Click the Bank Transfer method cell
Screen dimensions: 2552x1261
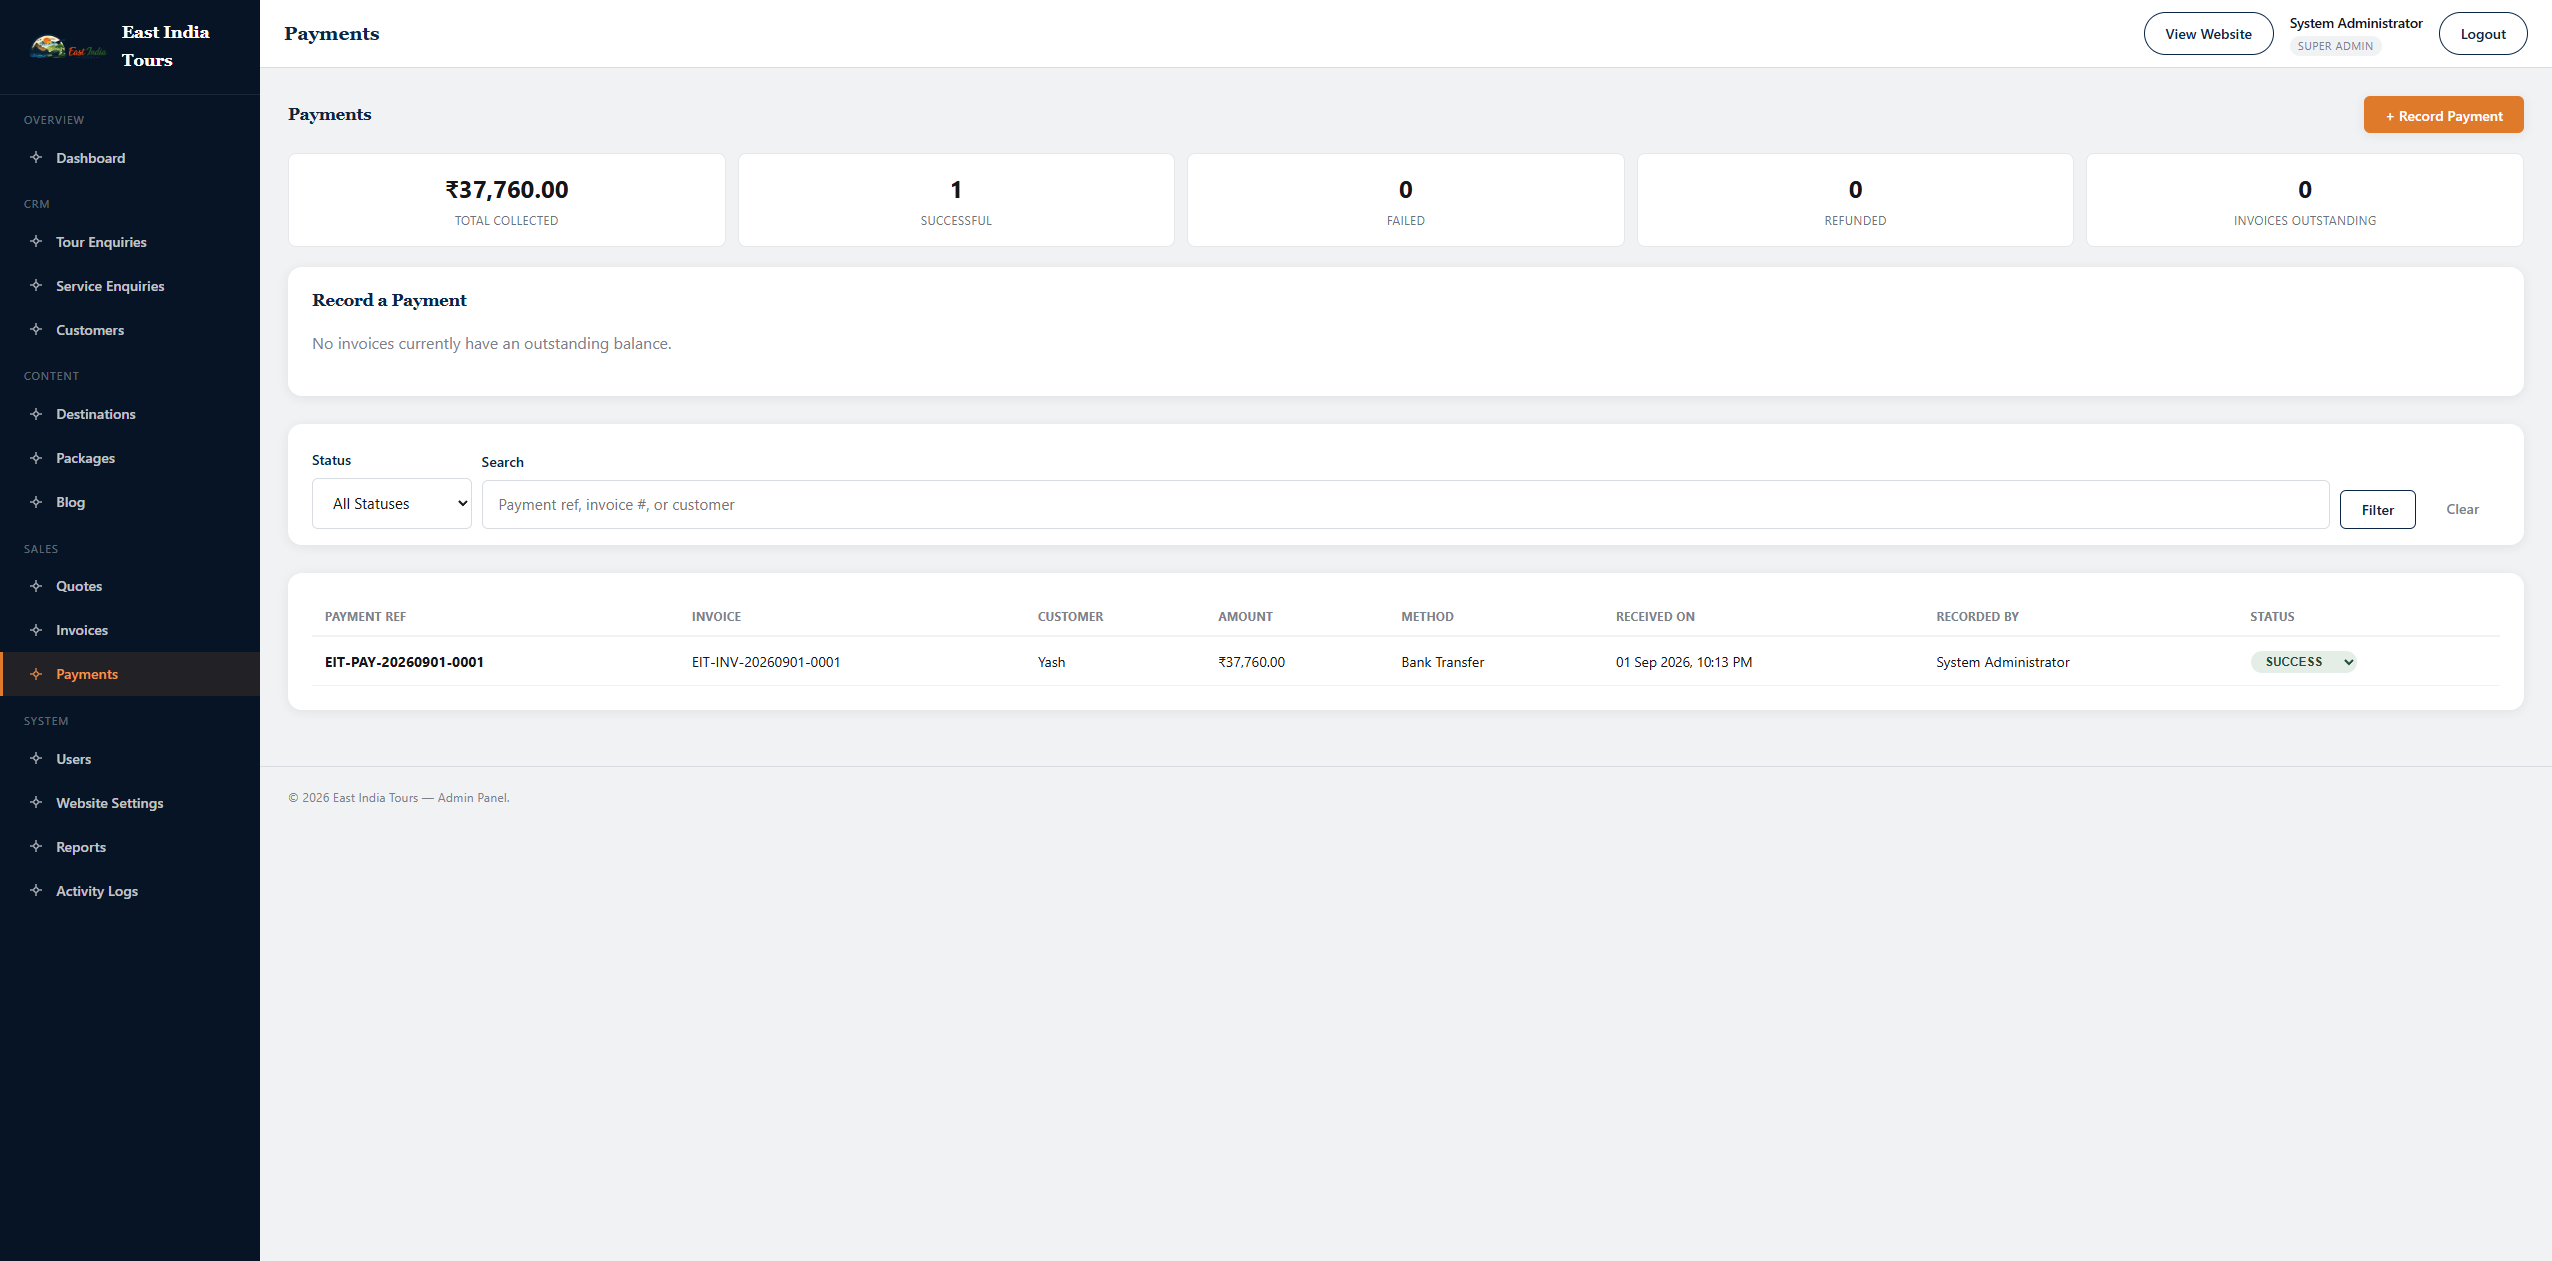tap(1442, 662)
